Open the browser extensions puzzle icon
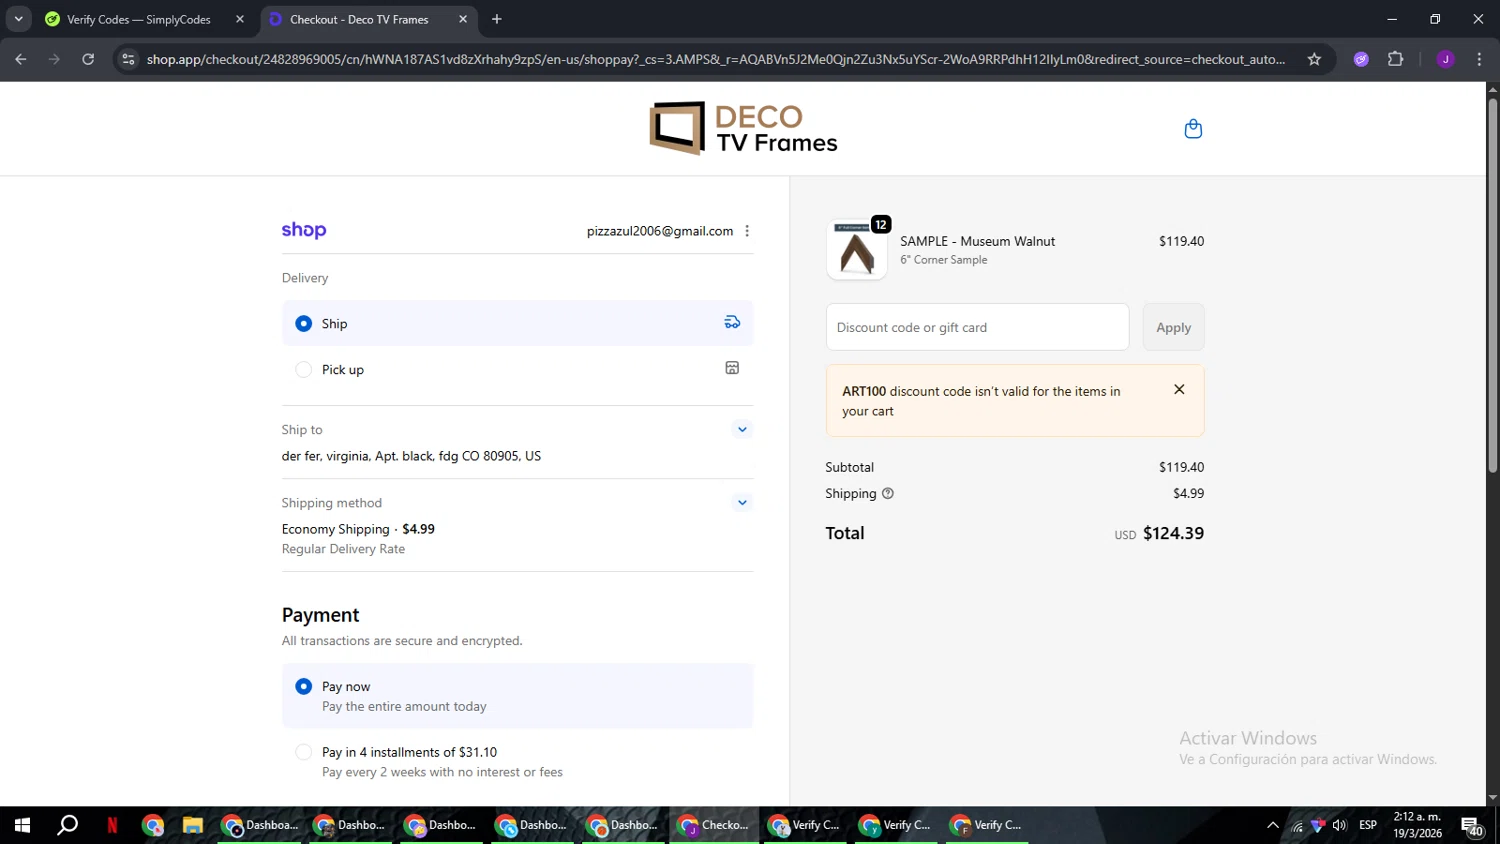 (x=1395, y=59)
